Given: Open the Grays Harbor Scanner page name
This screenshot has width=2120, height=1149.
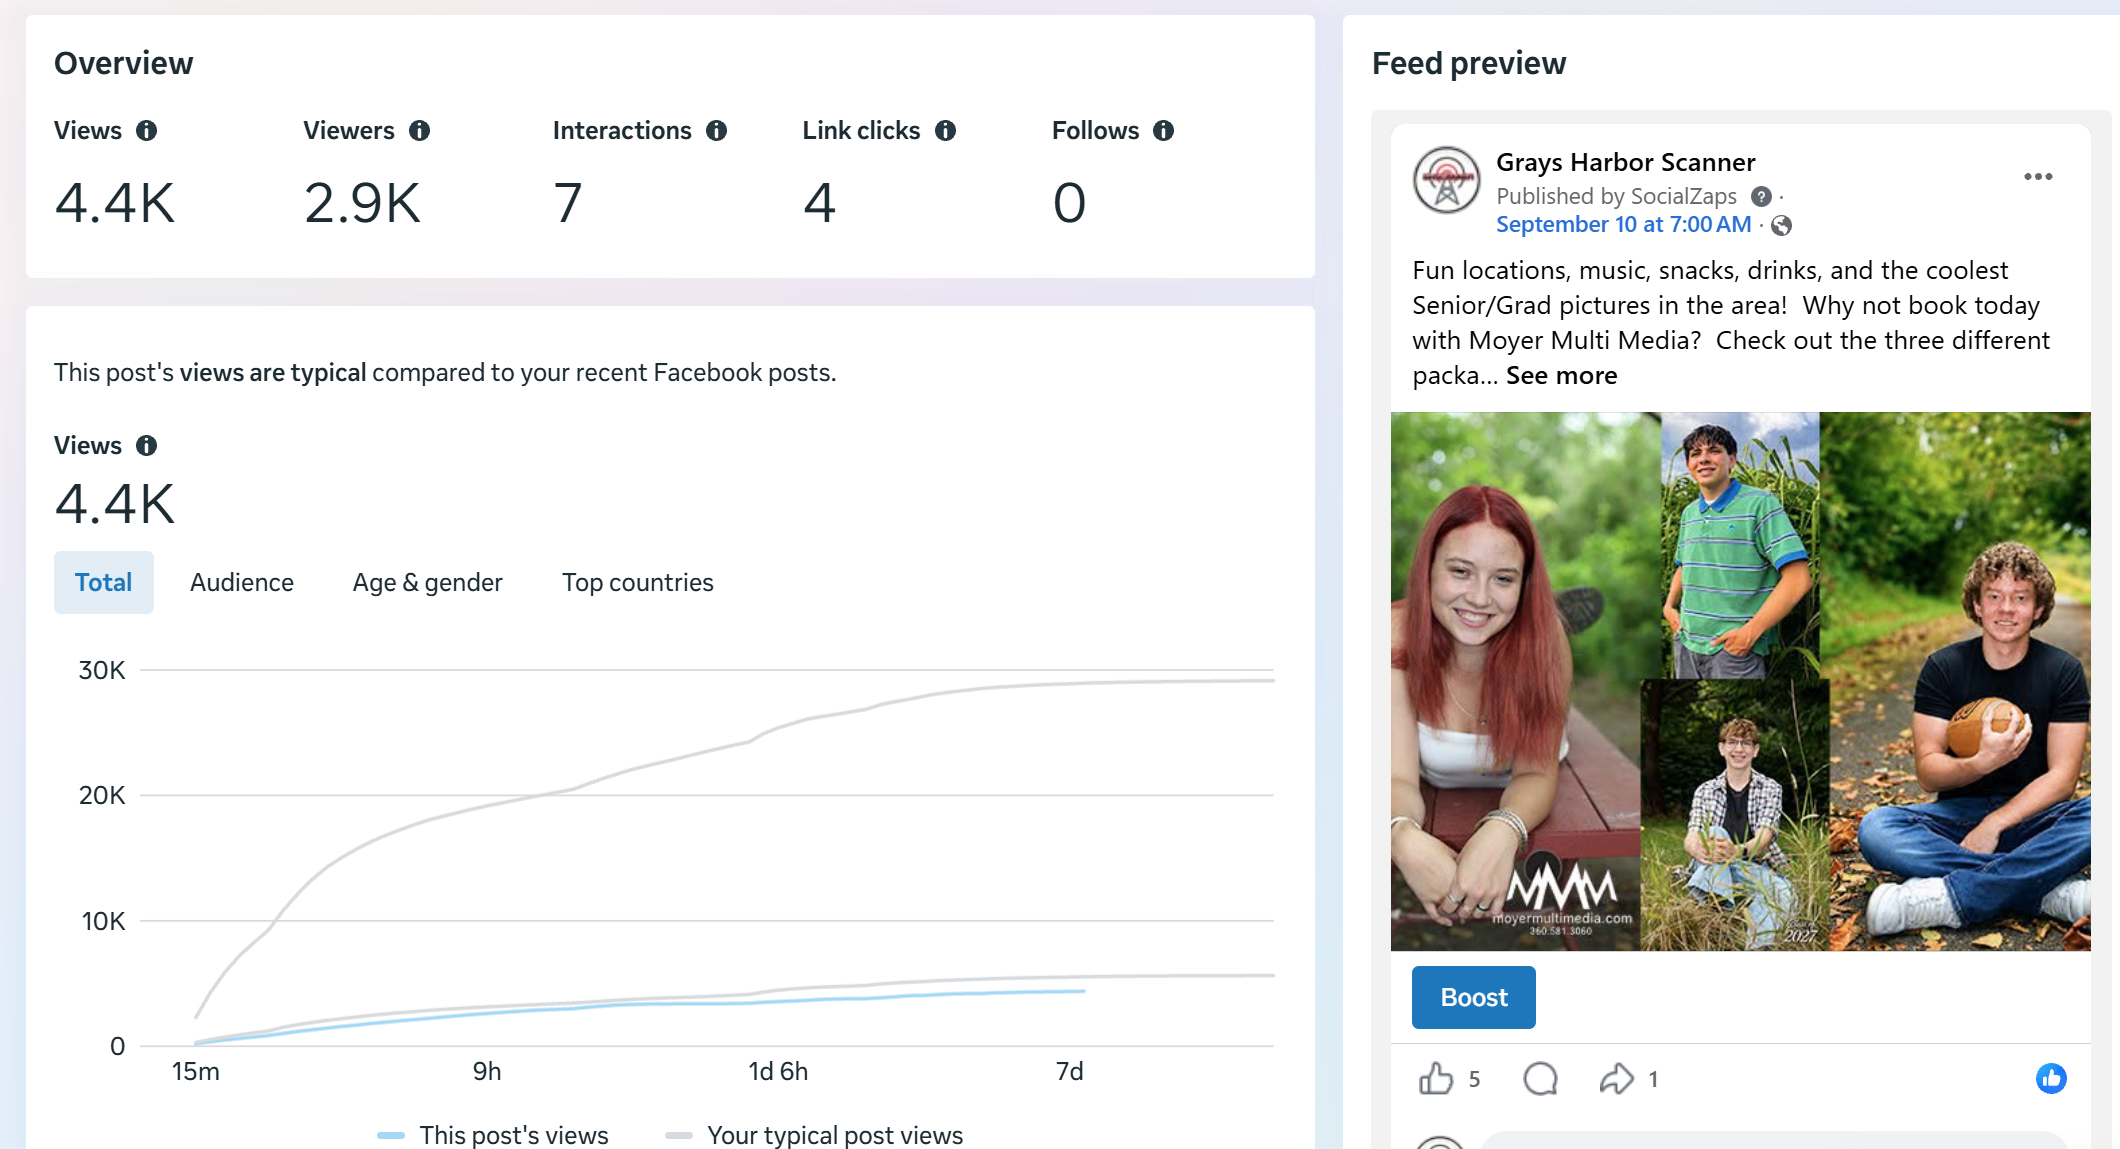Looking at the screenshot, I should [x=1625, y=162].
